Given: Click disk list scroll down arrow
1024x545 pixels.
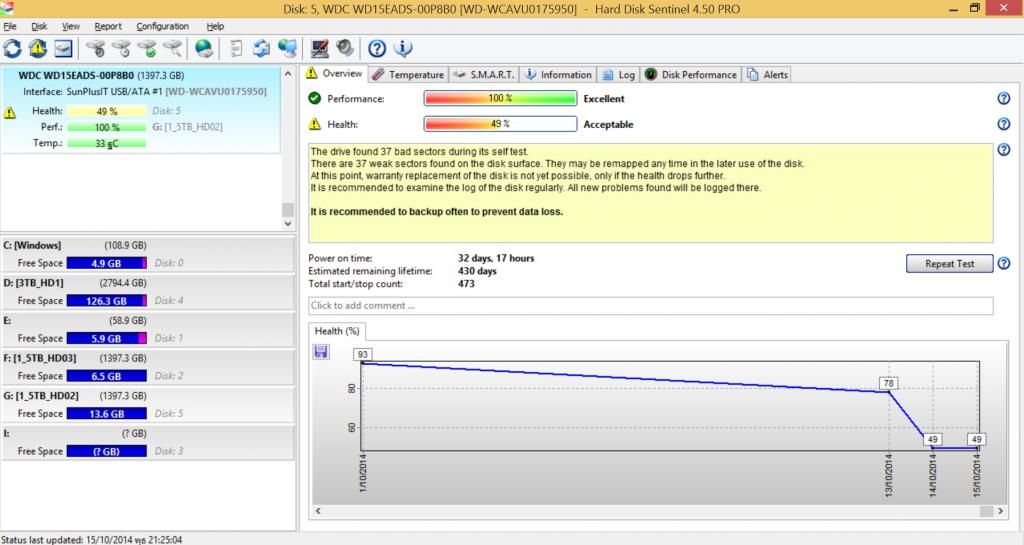Looking at the screenshot, I should coord(288,223).
